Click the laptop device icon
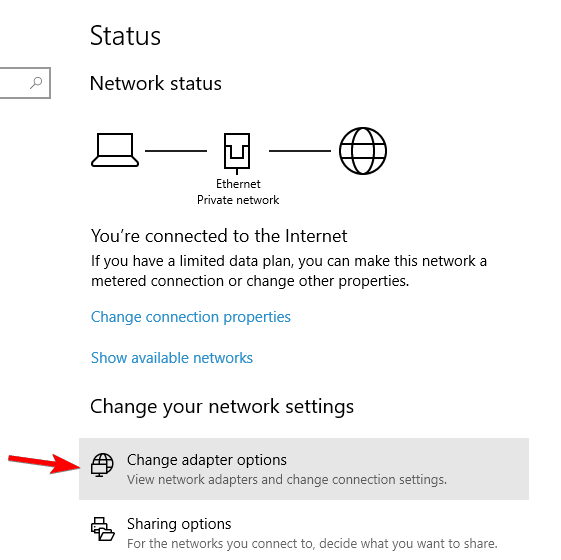Screen dimensions: 561x560 [115, 150]
